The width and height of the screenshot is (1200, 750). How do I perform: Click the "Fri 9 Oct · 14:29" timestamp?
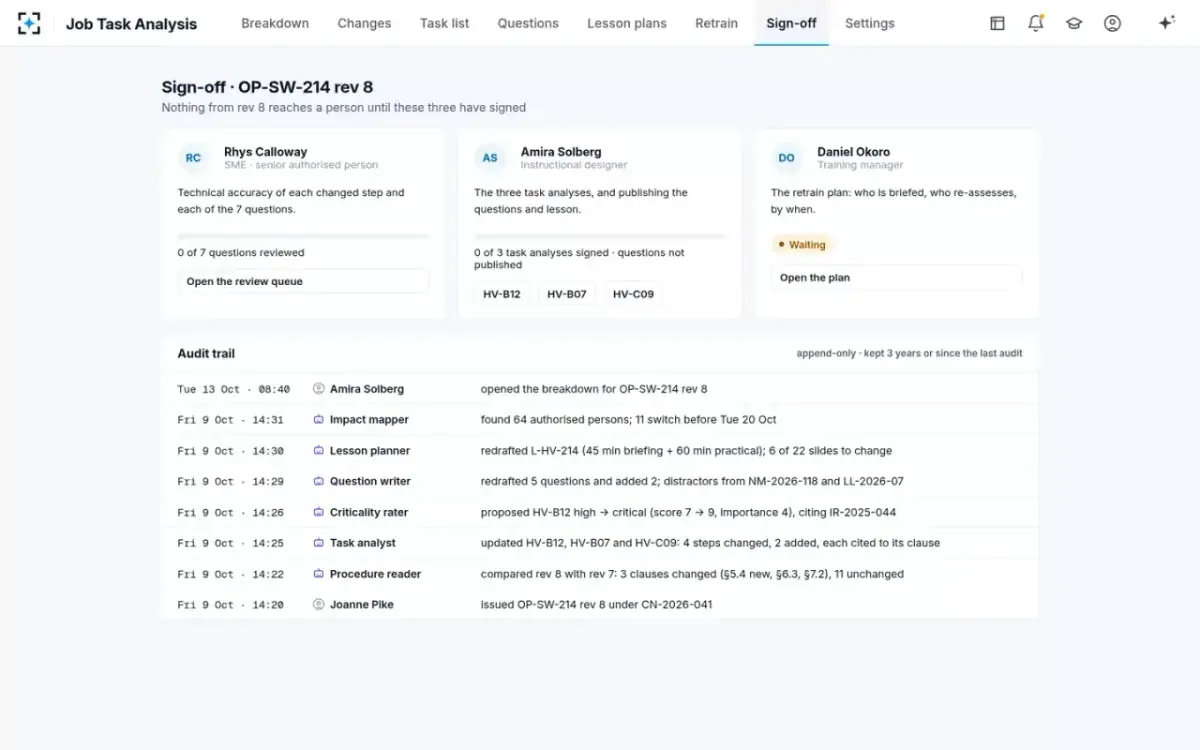[231, 481]
